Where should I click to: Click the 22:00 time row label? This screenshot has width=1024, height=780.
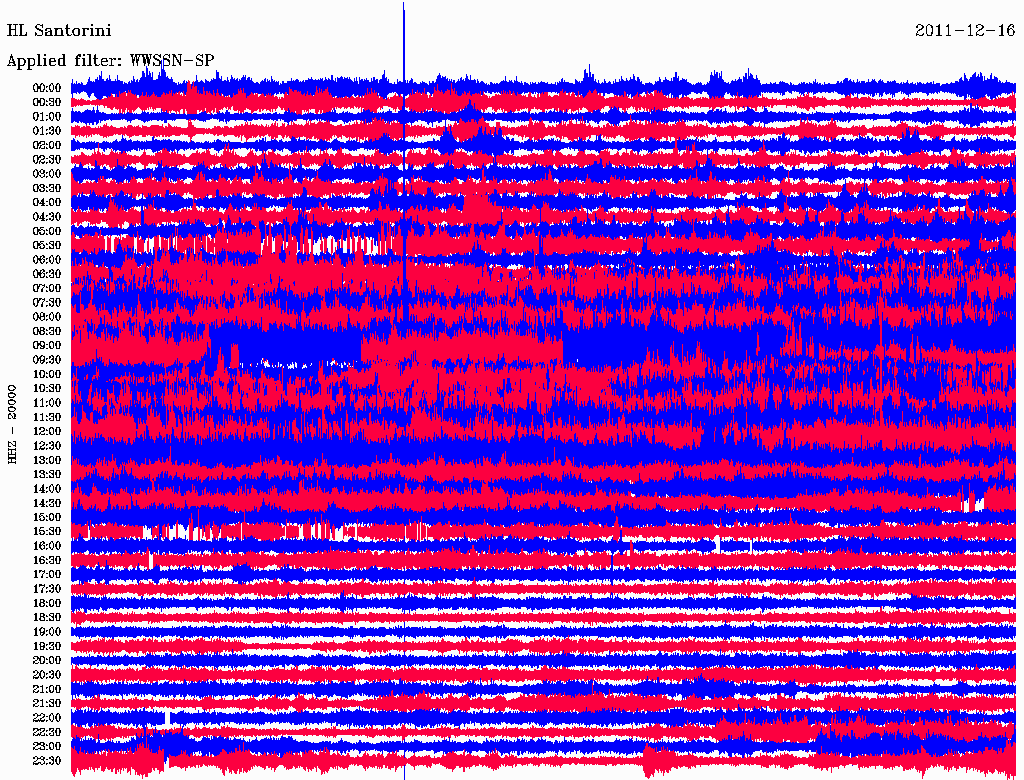48,718
